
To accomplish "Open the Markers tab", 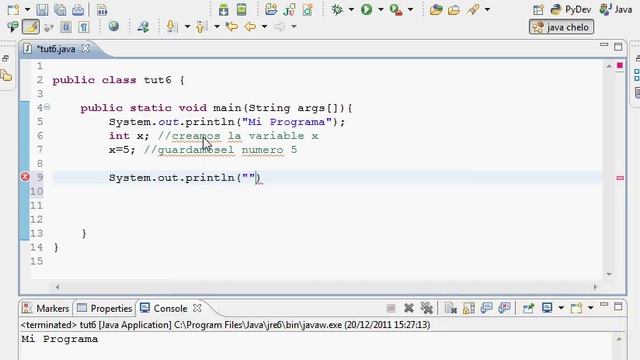I will (x=45, y=308).
